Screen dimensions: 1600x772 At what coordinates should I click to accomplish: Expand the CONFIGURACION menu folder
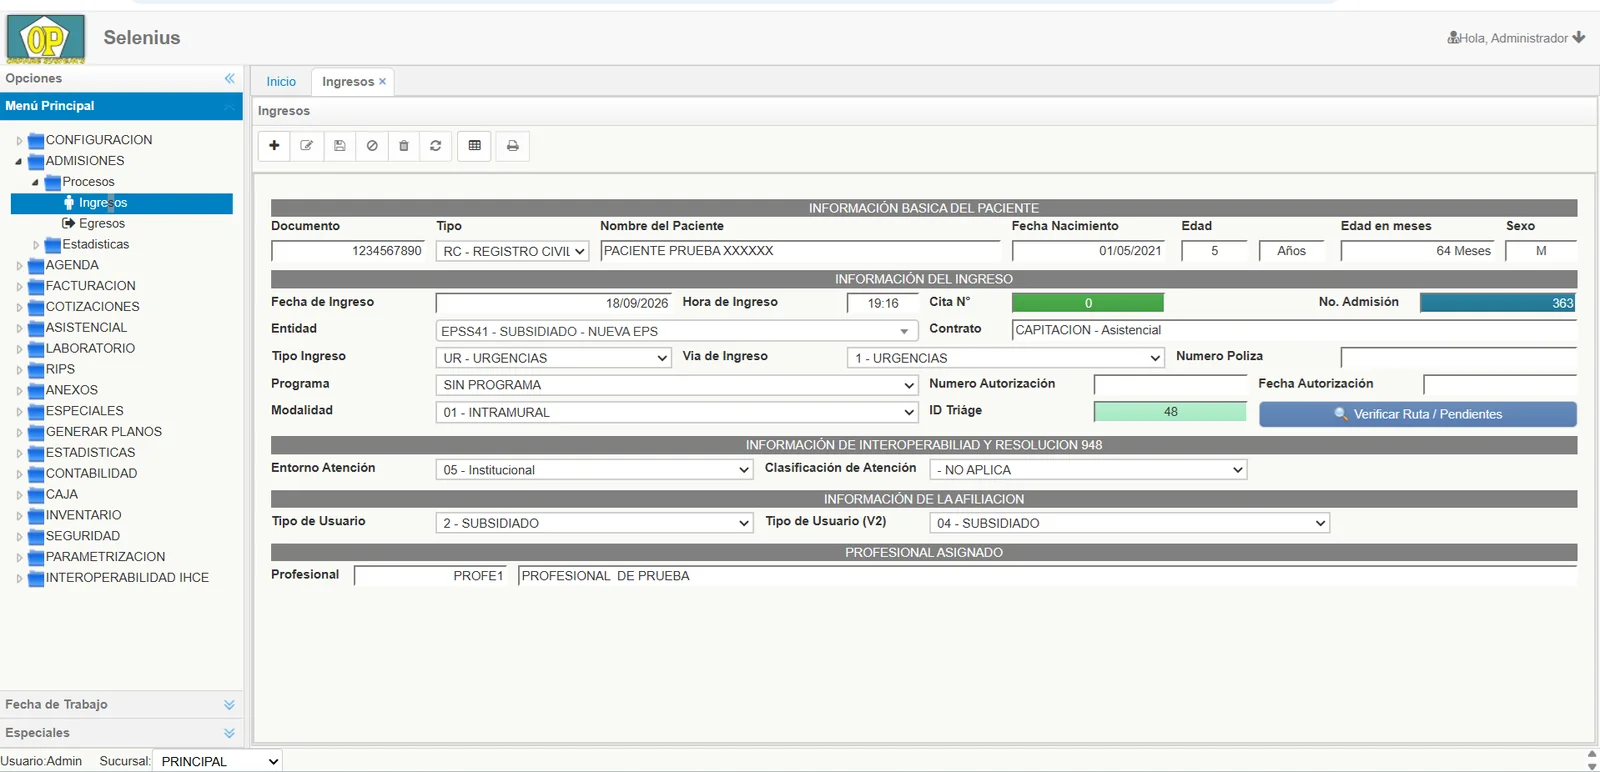coord(19,141)
